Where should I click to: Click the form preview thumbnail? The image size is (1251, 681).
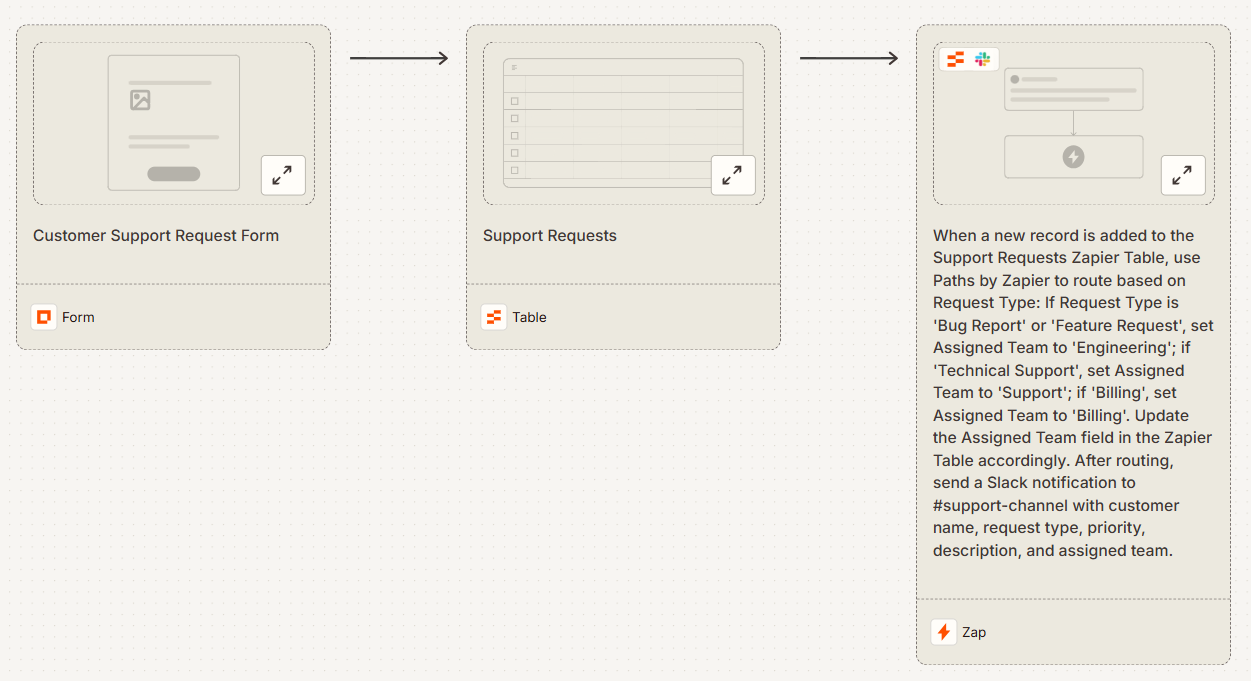(173, 124)
